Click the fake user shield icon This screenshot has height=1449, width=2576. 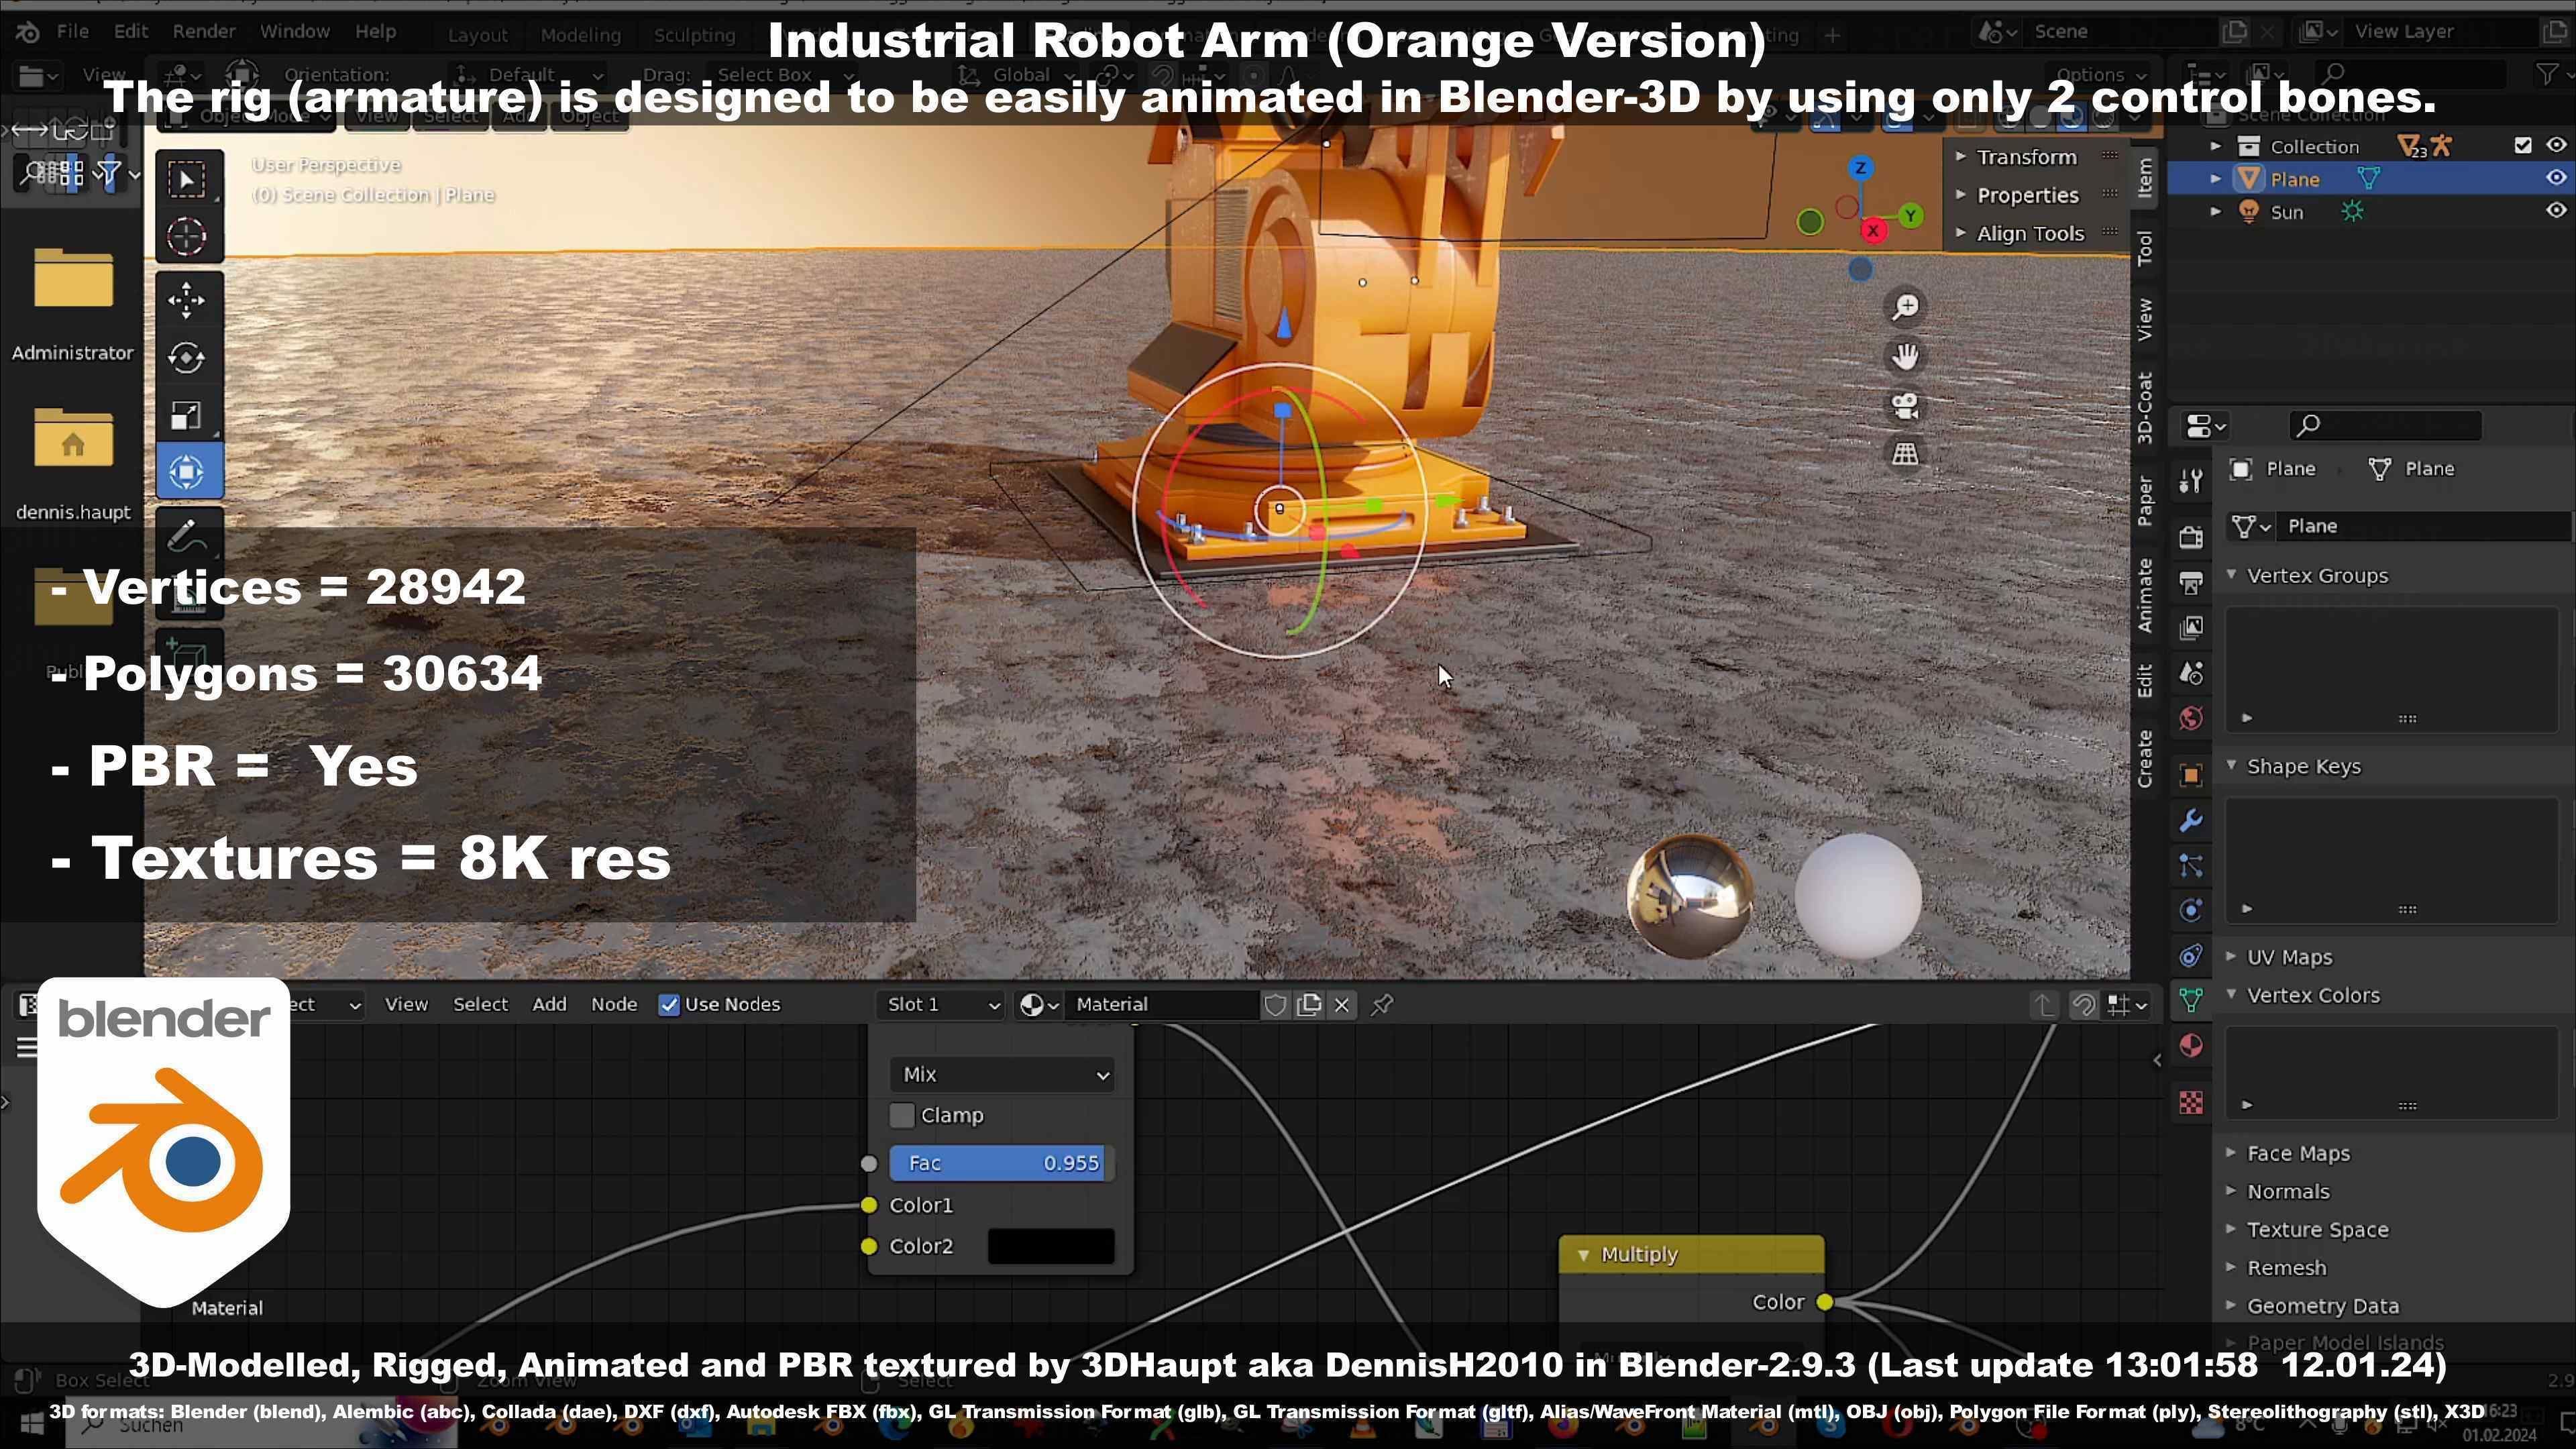[x=1275, y=1005]
